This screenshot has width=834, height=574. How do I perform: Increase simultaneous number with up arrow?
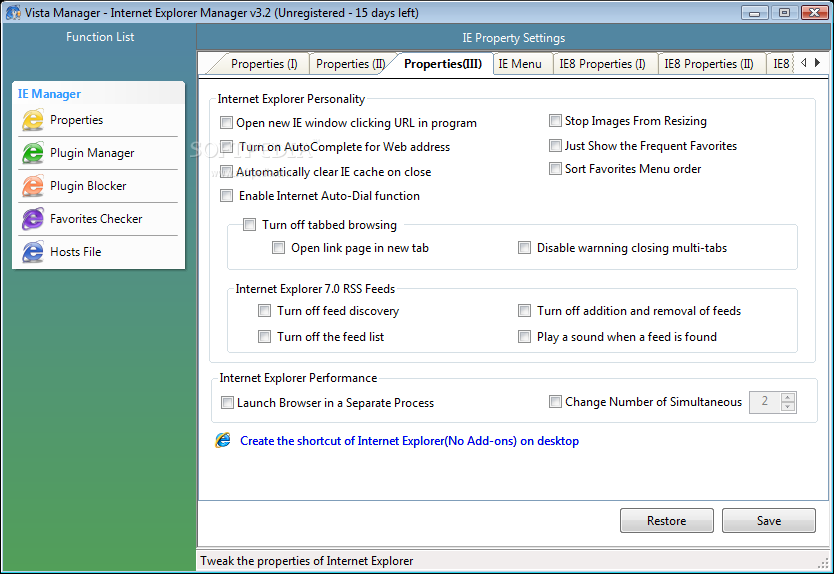pos(788,397)
